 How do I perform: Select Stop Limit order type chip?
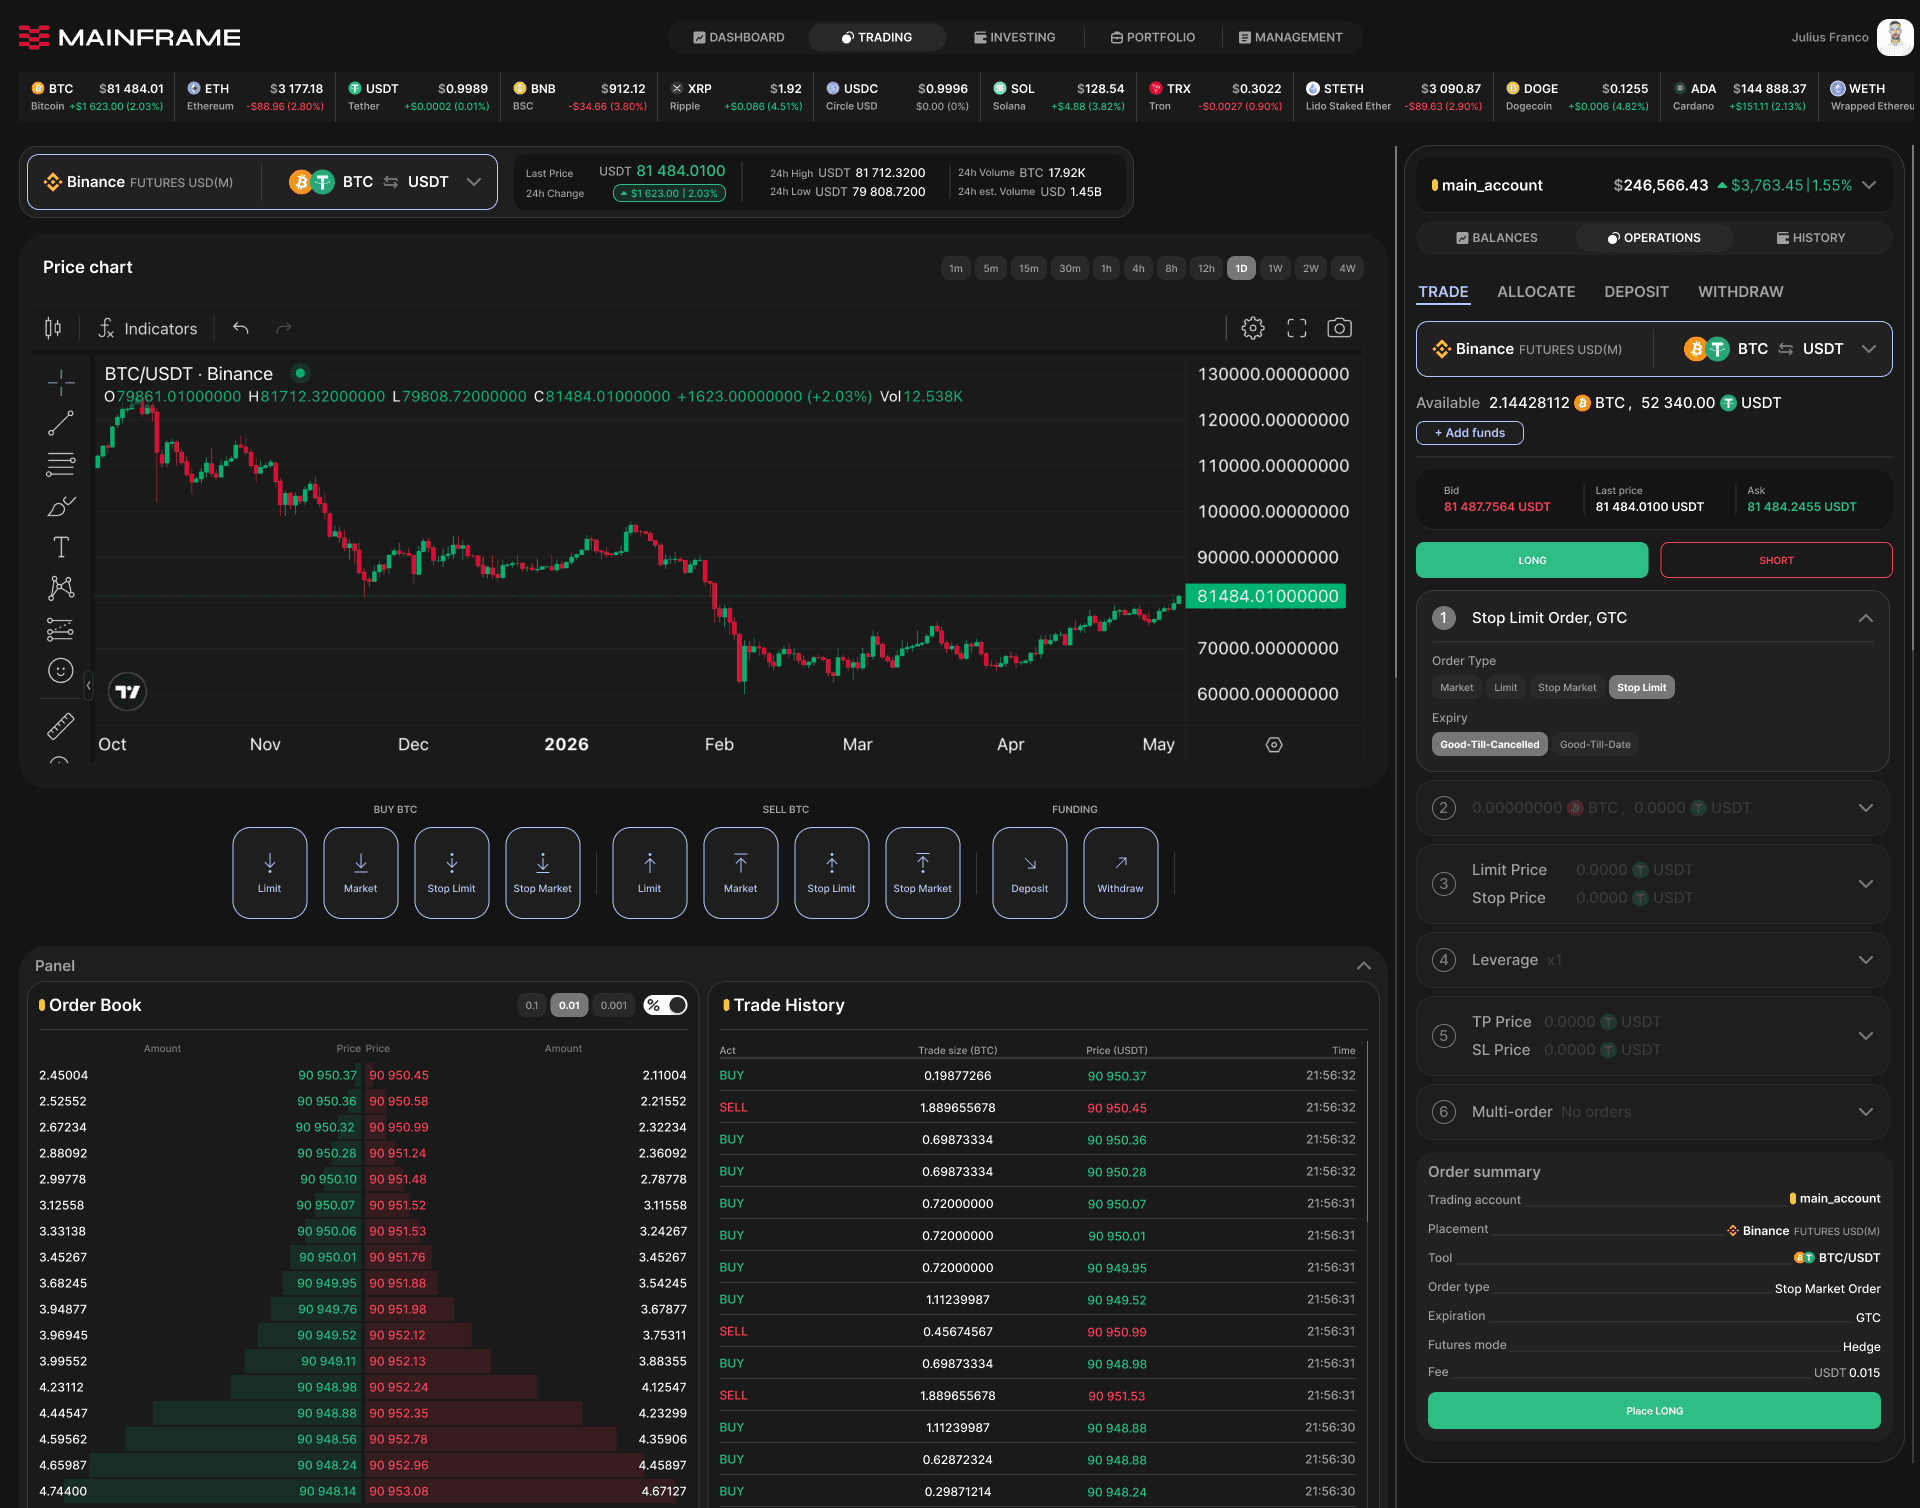pyautogui.click(x=1642, y=687)
